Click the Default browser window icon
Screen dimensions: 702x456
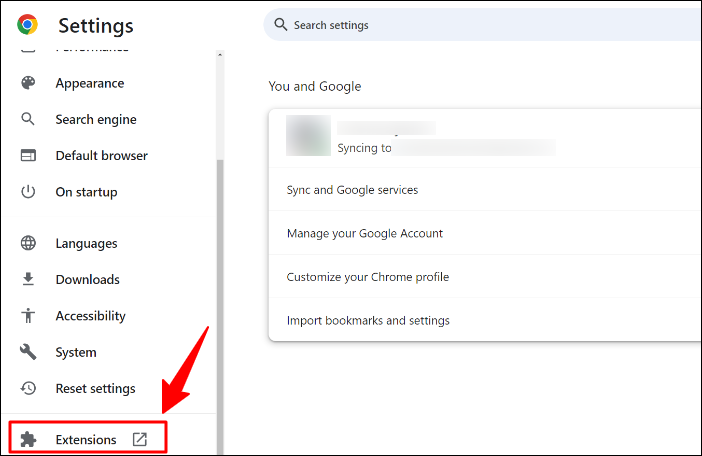pyautogui.click(x=29, y=156)
